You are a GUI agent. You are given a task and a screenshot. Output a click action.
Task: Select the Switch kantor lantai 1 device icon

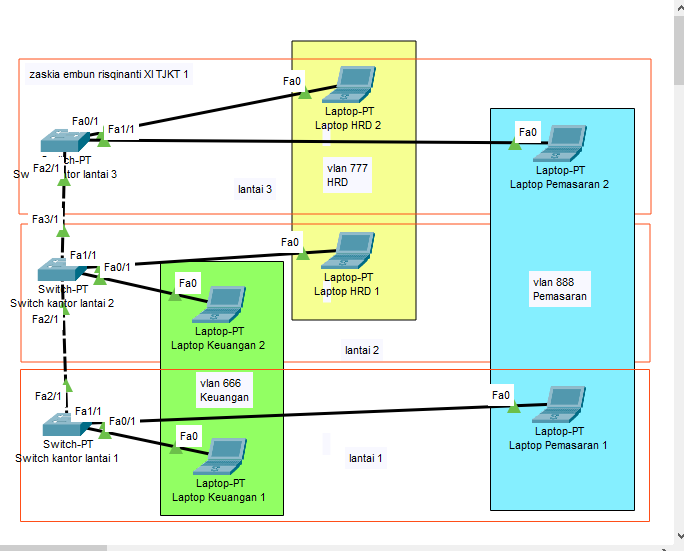[x=68, y=425]
